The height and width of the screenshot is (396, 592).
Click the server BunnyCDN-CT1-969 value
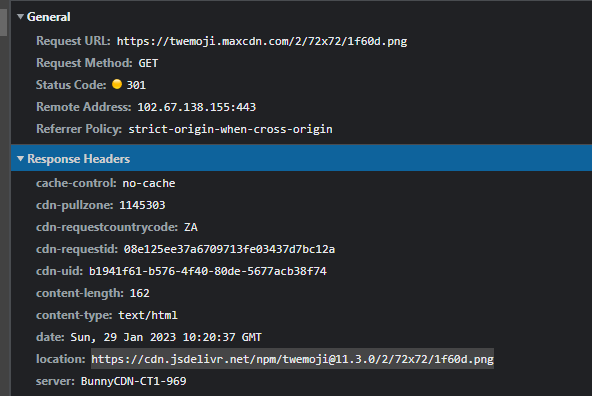pos(134,381)
